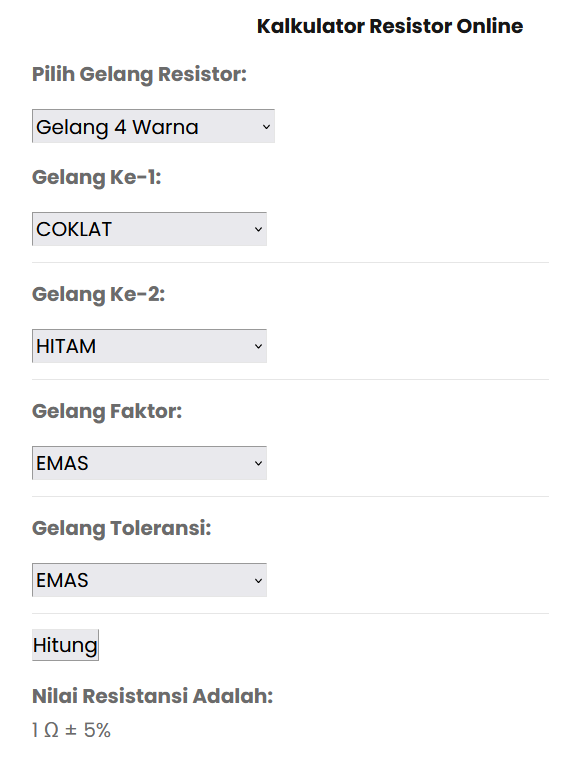This screenshot has height=760, width=565.
Task: Click the chevron arrow in the Gelang Faktor selector
Action: click(x=258, y=463)
